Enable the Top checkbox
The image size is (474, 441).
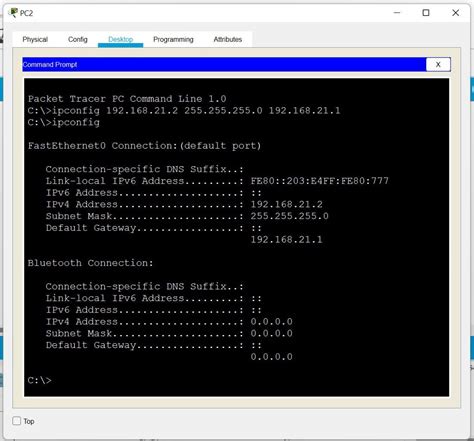click(16, 421)
